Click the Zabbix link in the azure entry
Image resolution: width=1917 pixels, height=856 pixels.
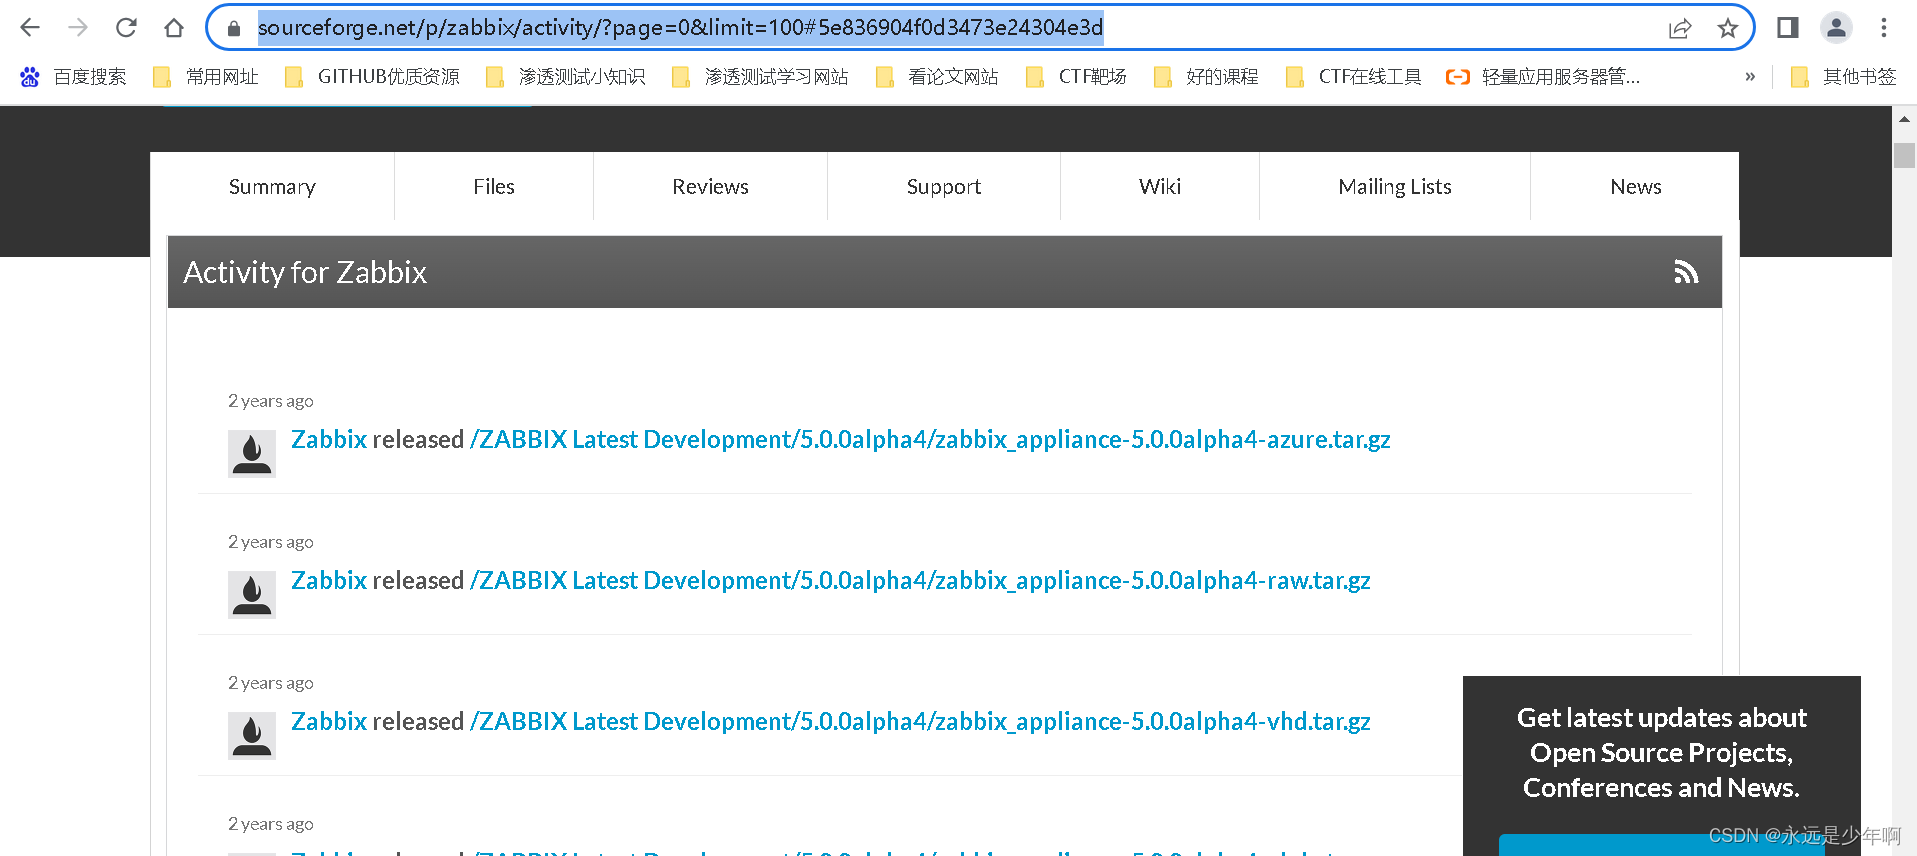click(329, 439)
